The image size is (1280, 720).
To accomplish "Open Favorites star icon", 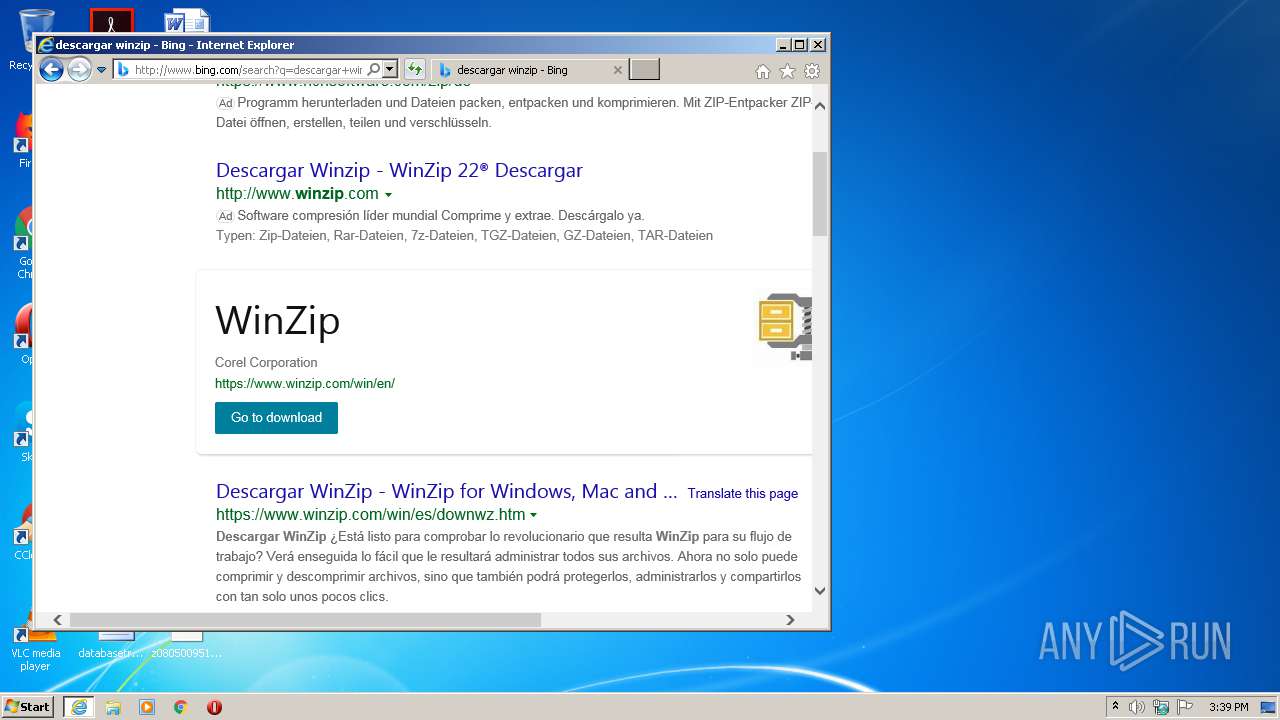I will (787, 71).
